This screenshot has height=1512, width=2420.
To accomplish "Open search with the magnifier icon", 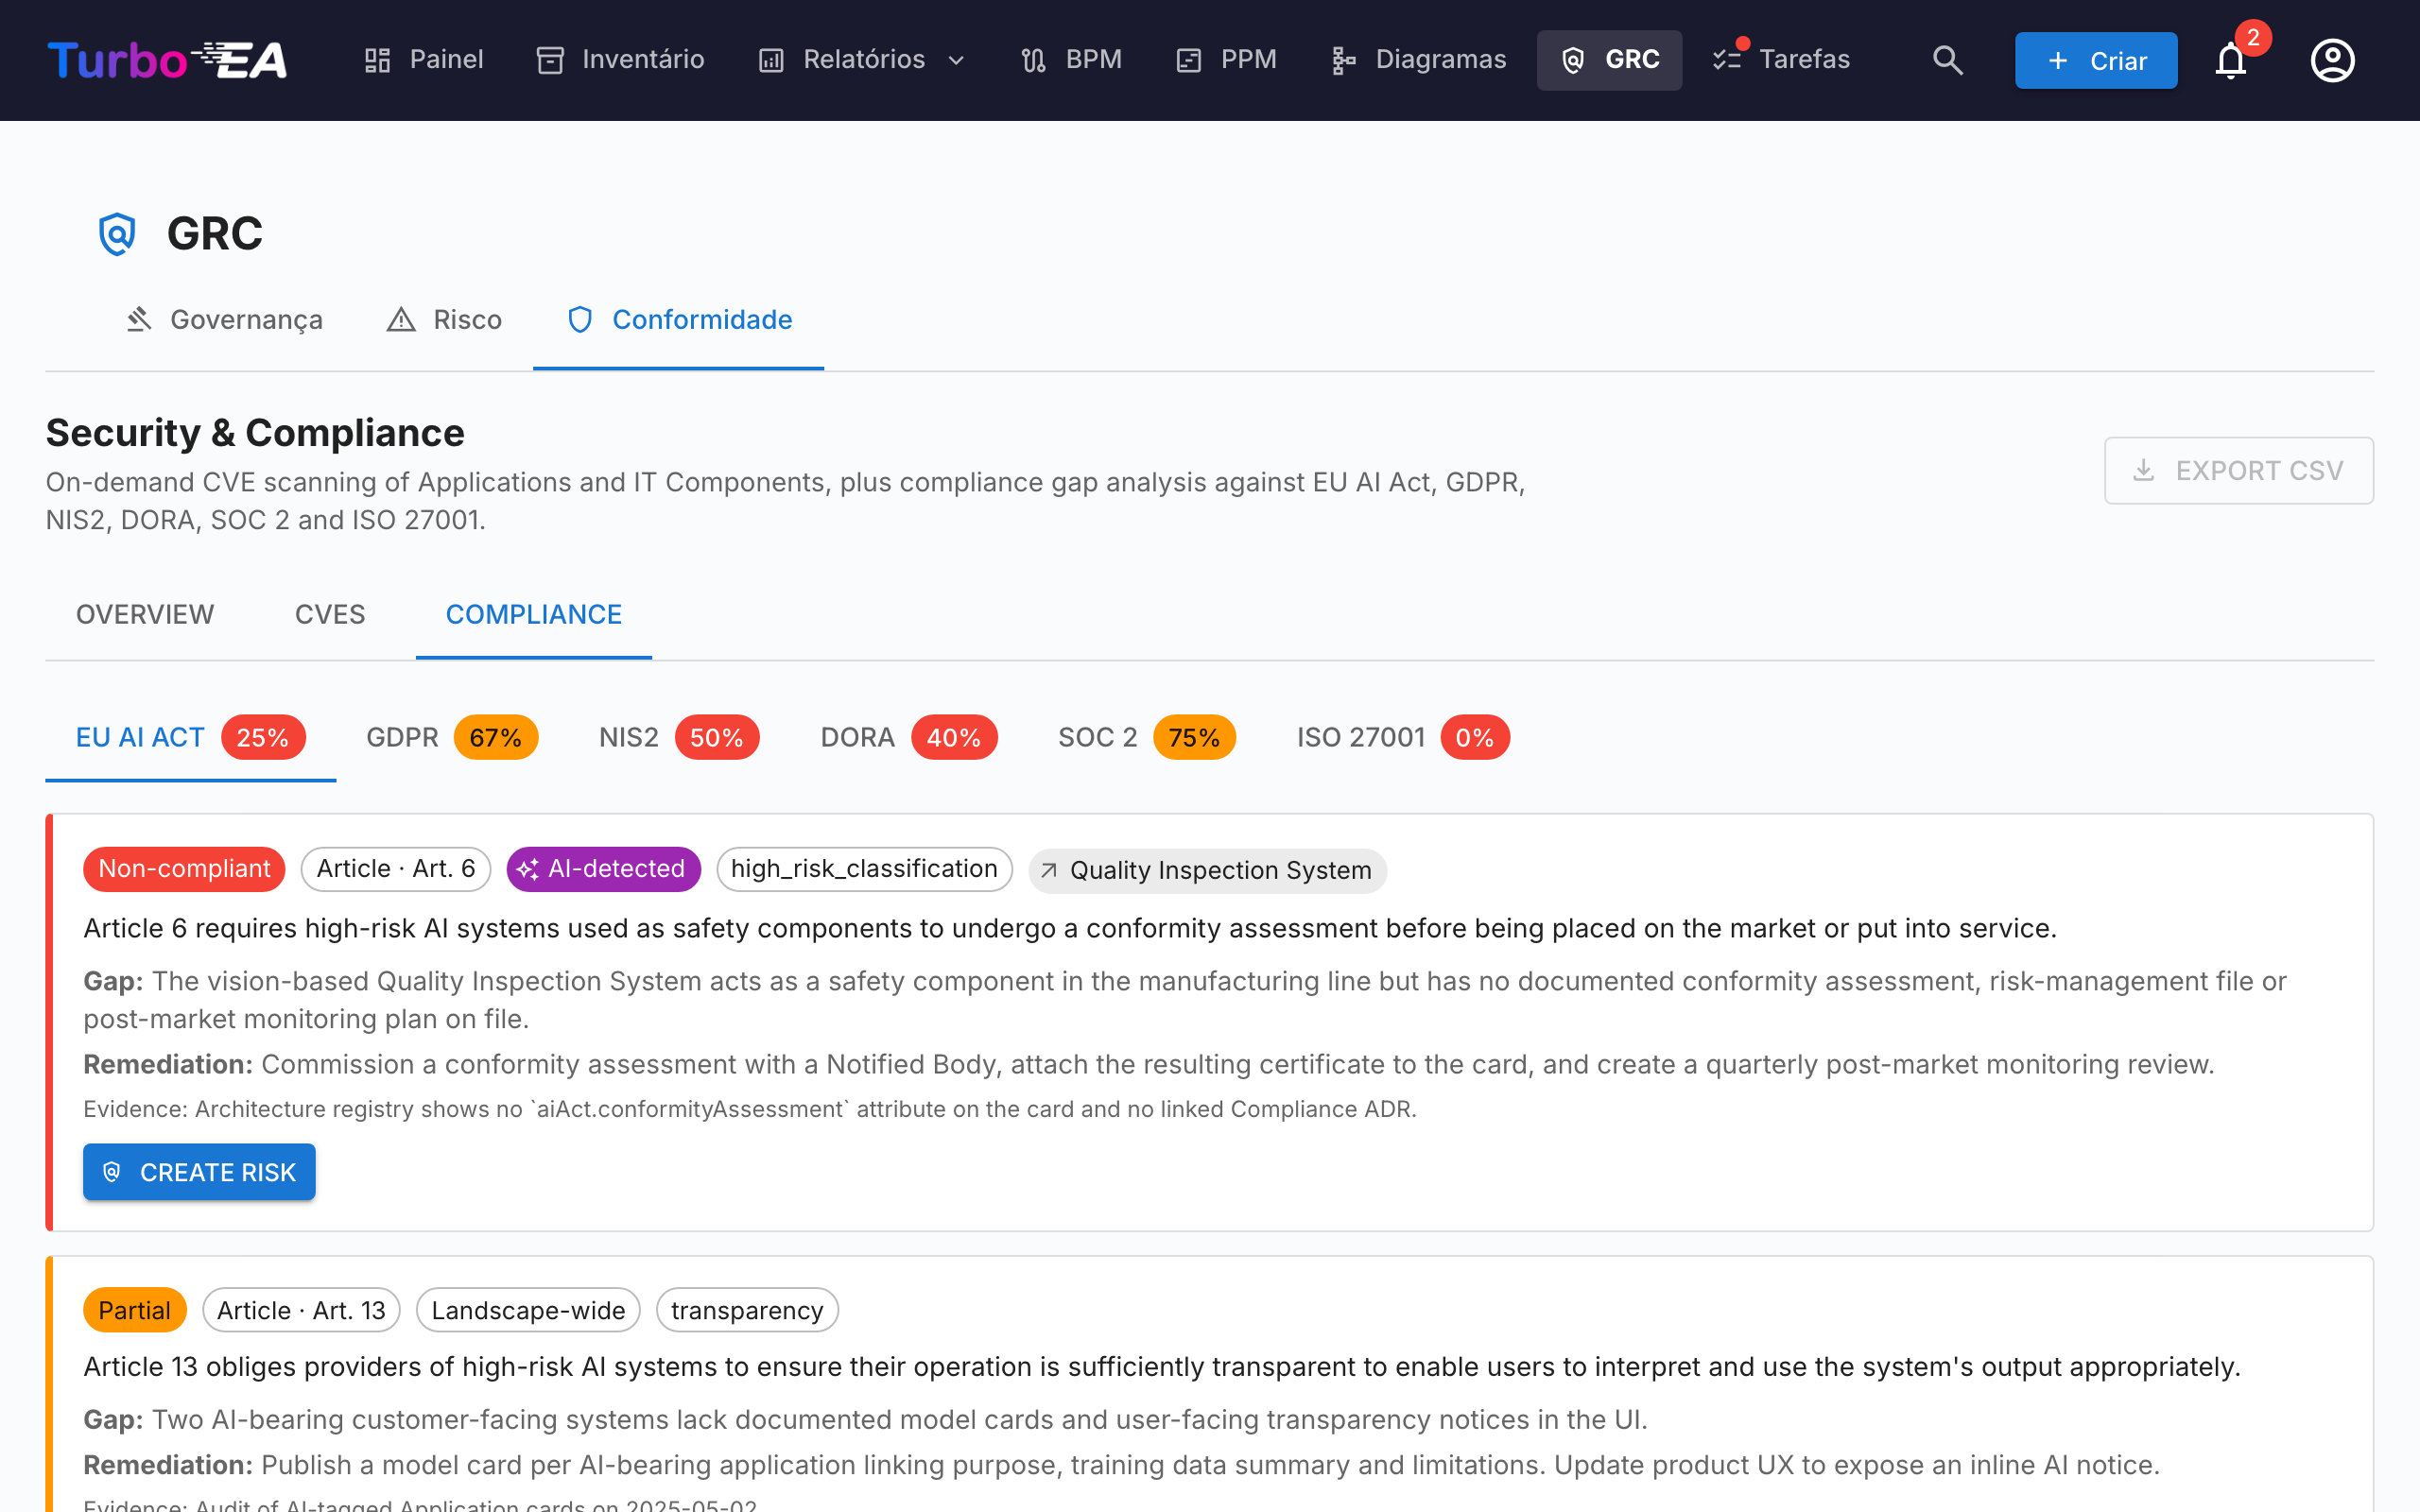I will tap(1947, 60).
